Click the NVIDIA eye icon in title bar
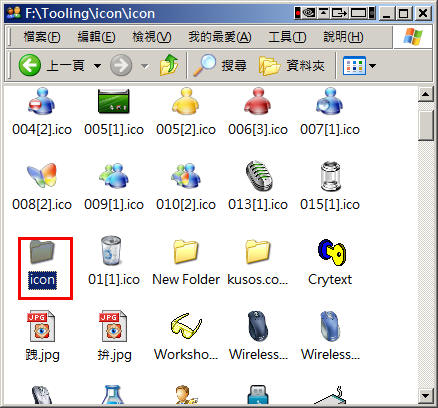The image size is (438, 408). (x=309, y=13)
